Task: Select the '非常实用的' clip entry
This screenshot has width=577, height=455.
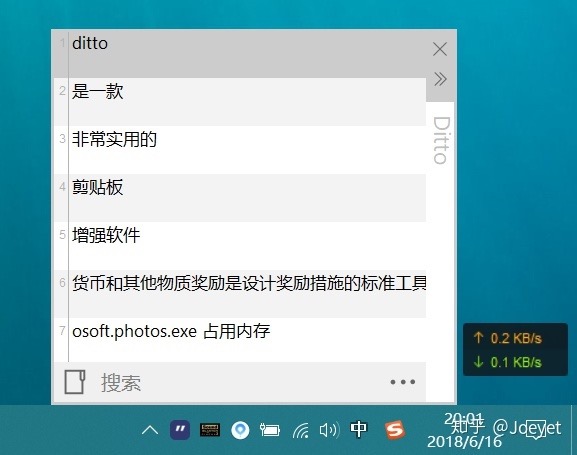Action: (240, 150)
